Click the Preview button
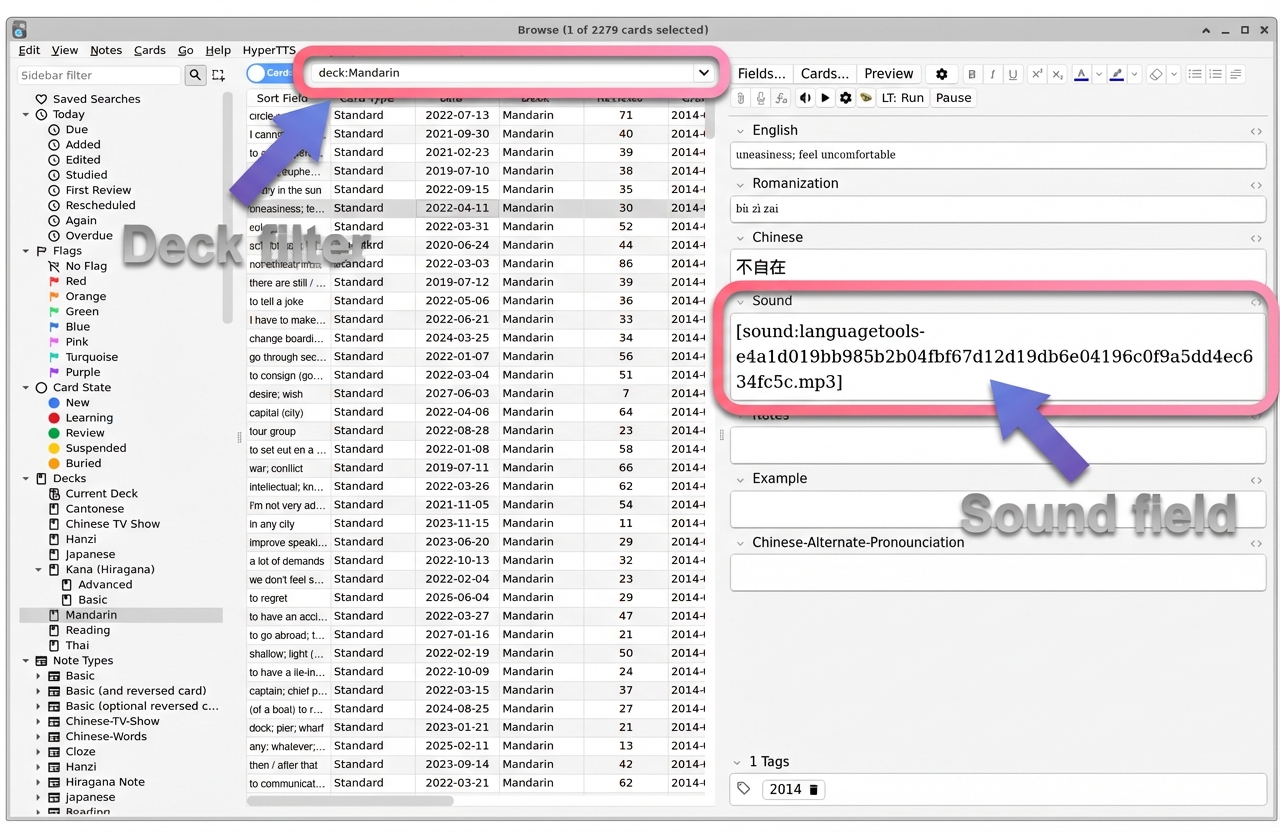The height and width of the screenshot is (832, 1280). pyautogui.click(x=889, y=73)
